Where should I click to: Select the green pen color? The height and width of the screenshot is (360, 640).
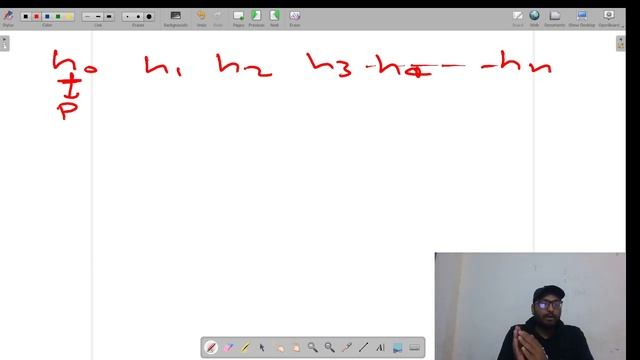(58, 17)
